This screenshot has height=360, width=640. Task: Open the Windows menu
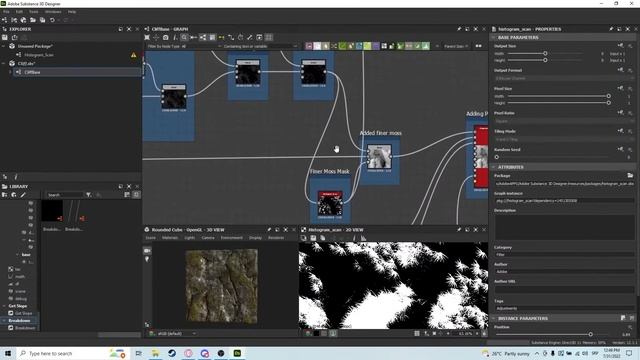coord(53,12)
